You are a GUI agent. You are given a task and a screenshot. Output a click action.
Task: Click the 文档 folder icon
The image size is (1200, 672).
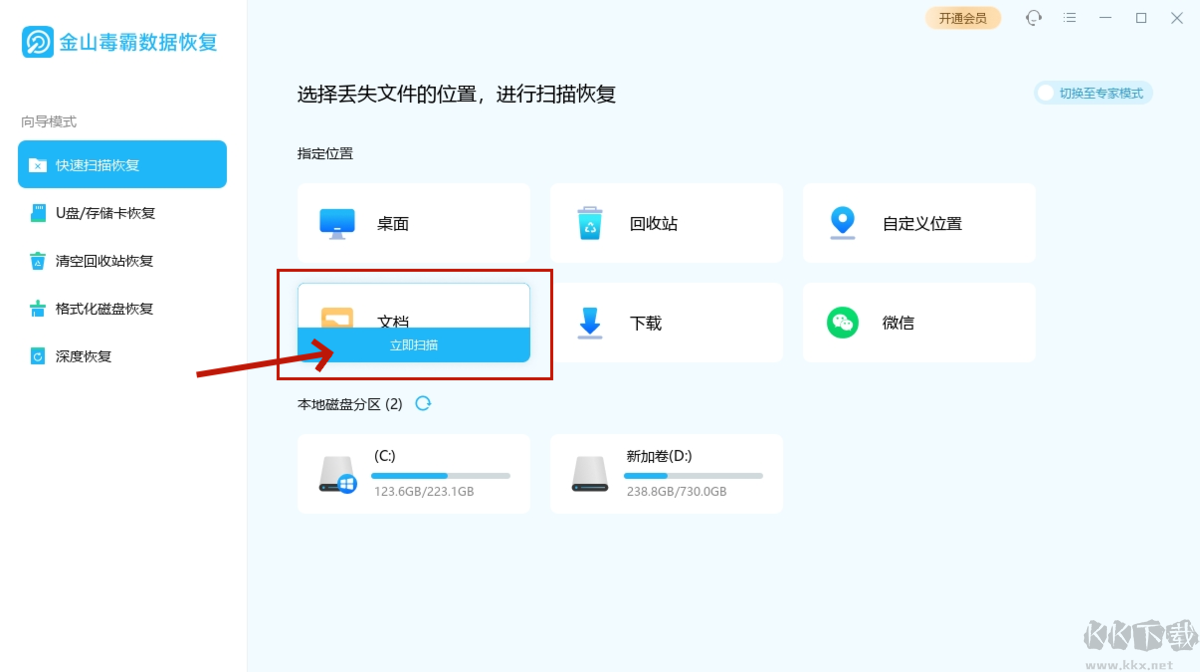[337, 315]
